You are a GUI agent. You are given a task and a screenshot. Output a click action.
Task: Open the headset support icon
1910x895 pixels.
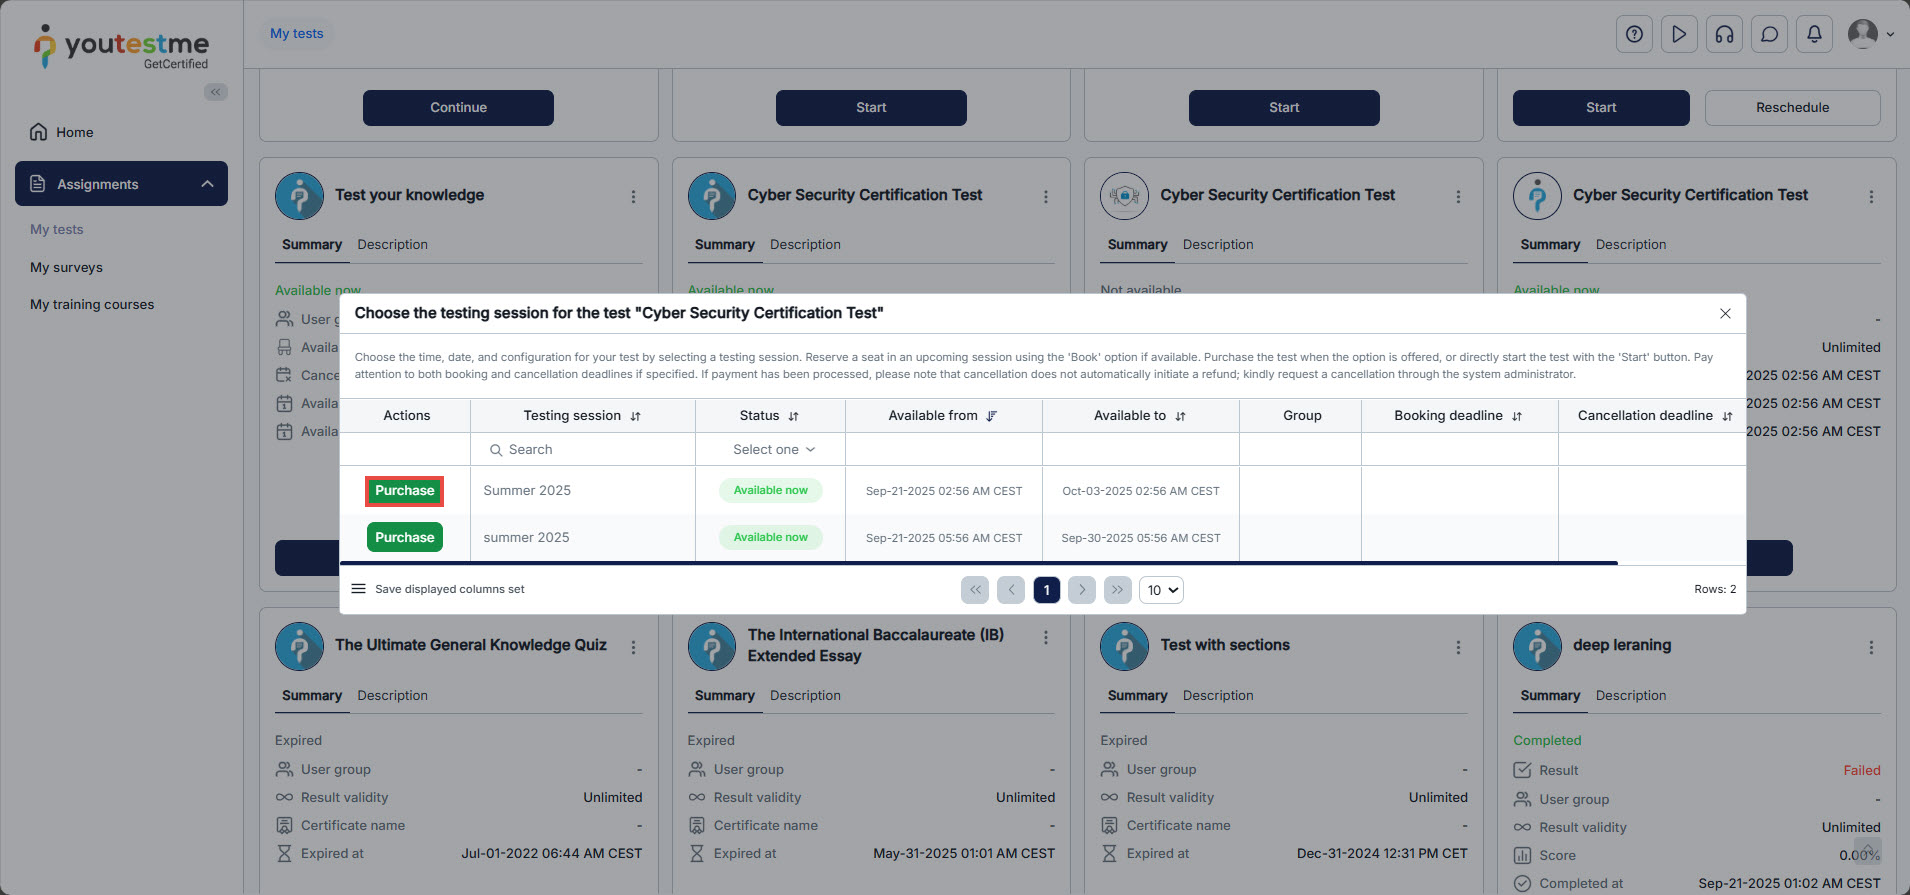[x=1724, y=34]
